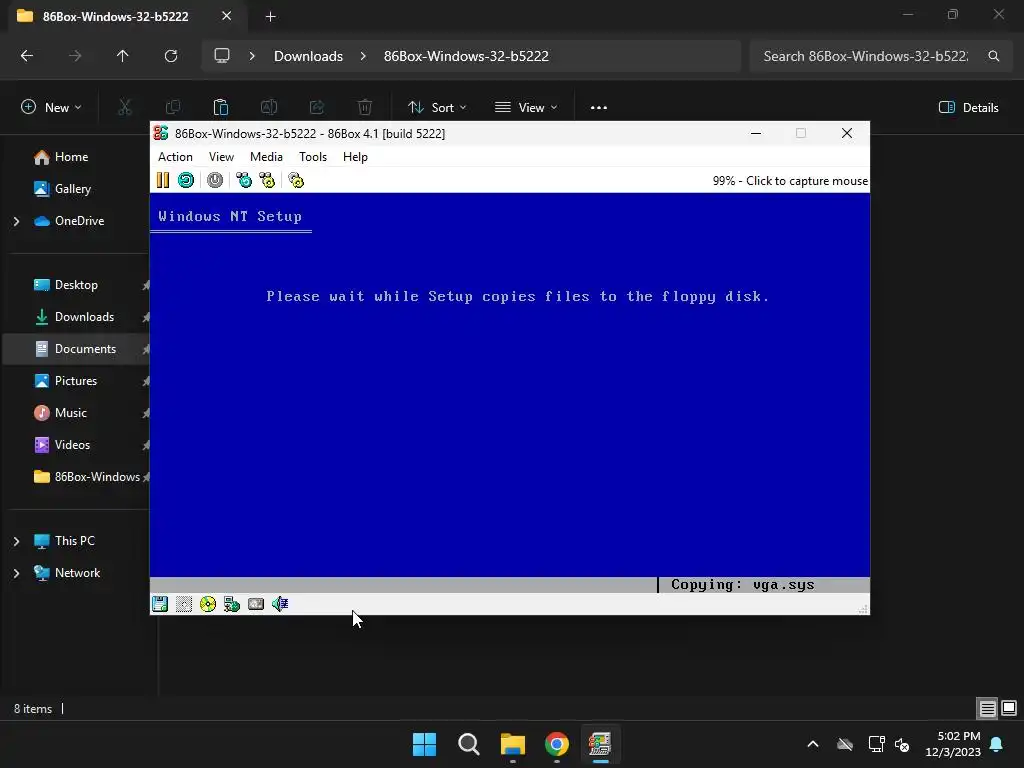Image resolution: width=1024 pixels, height=768 pixels.
Task: Expand the OneDrive tree node
Action: coord(16,221)
